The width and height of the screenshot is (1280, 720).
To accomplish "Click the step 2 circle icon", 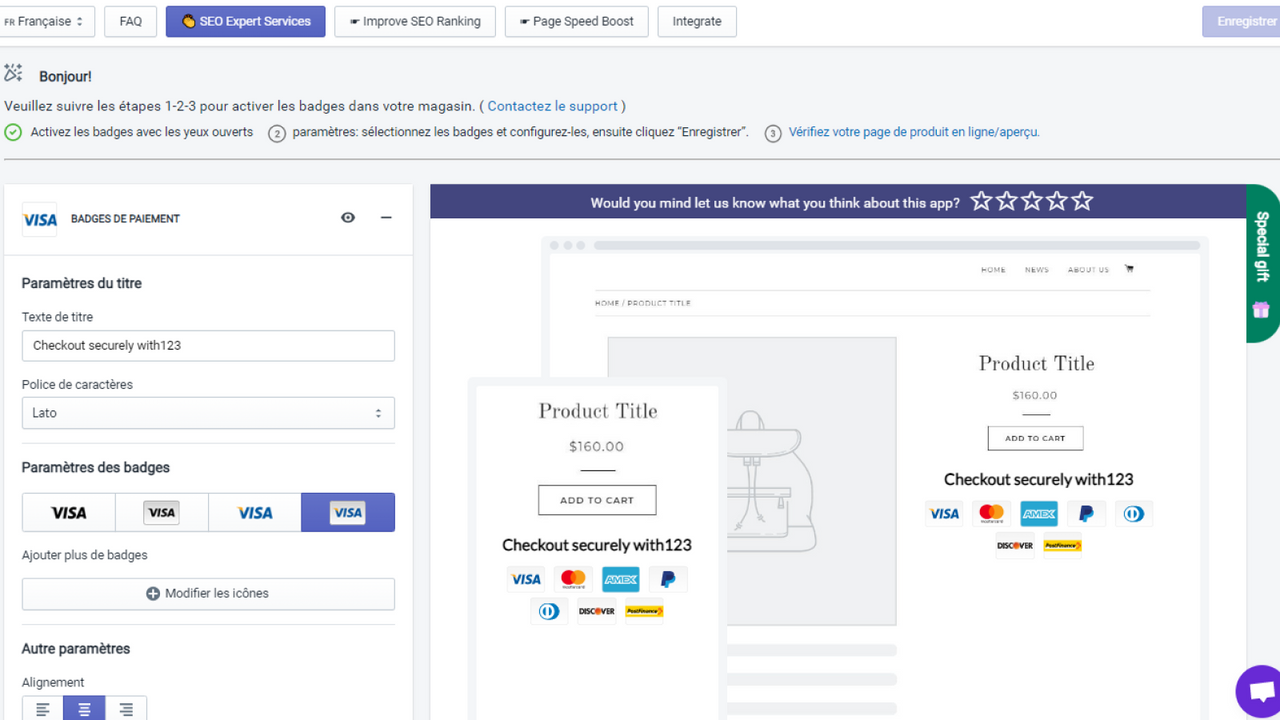I will point(277,134).
